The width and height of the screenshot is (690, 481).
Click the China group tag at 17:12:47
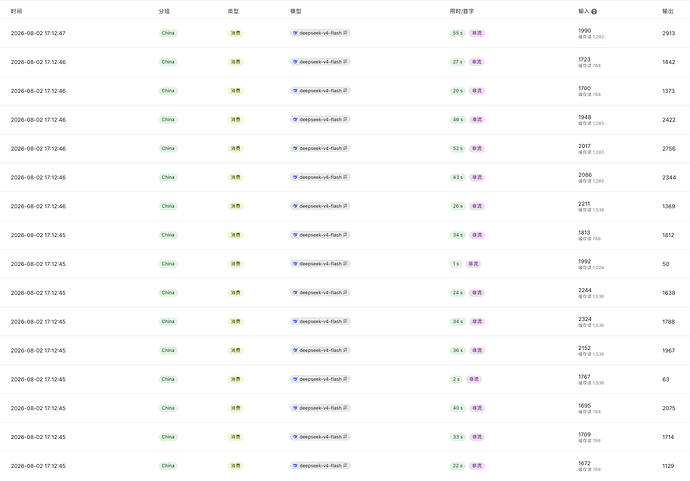pyautogui.click(x=168, y=33)
